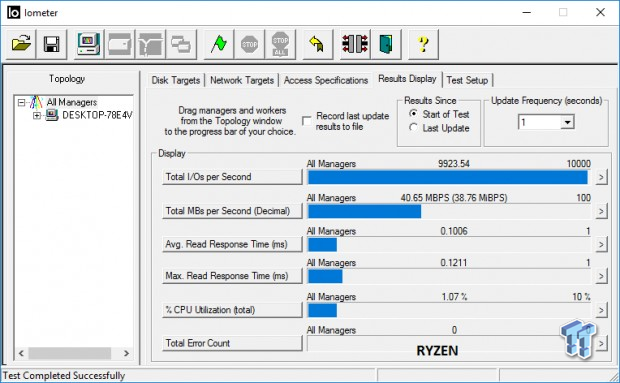620x383 pixels.
Task: Click the Total I/Os per Second button
Action: point(232,177)
